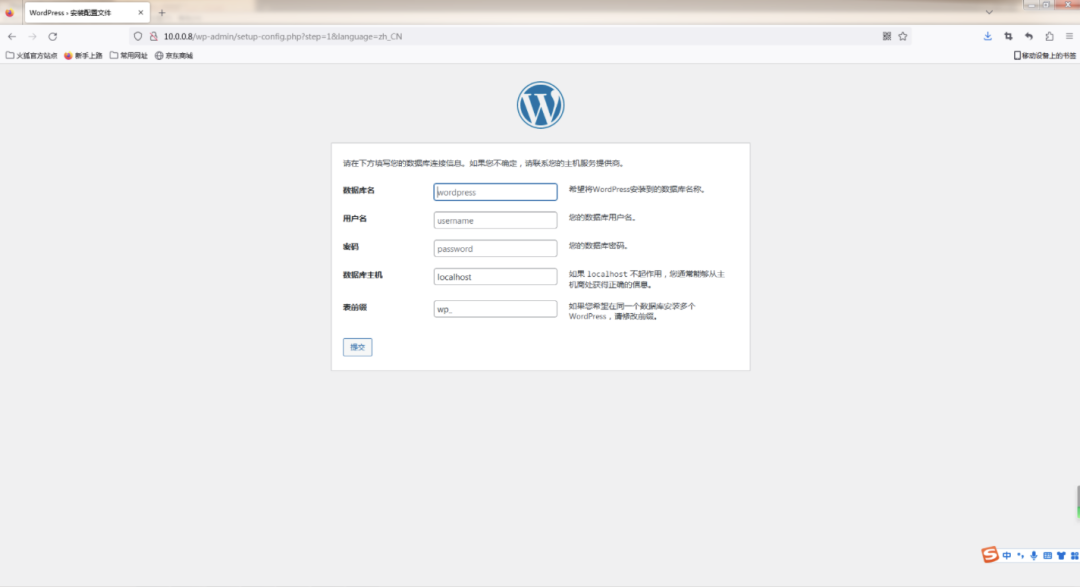Select the WordPress 安装配置文件 tab

coord(78,13)
